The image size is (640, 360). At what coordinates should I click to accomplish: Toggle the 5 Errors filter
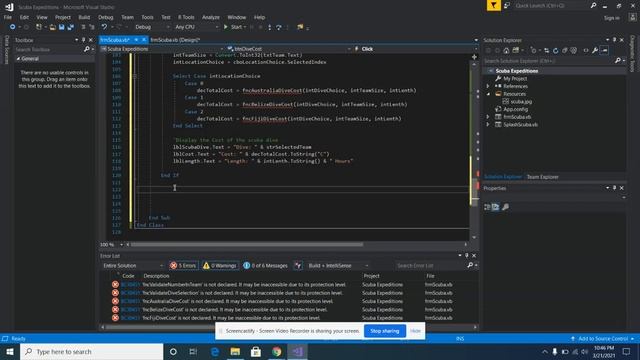[x=183, y=266]
